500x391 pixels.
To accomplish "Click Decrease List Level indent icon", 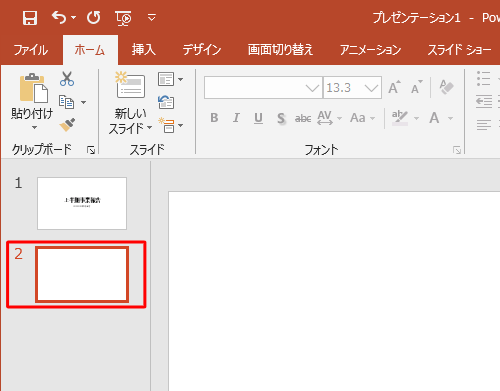I will coord(484,101).
